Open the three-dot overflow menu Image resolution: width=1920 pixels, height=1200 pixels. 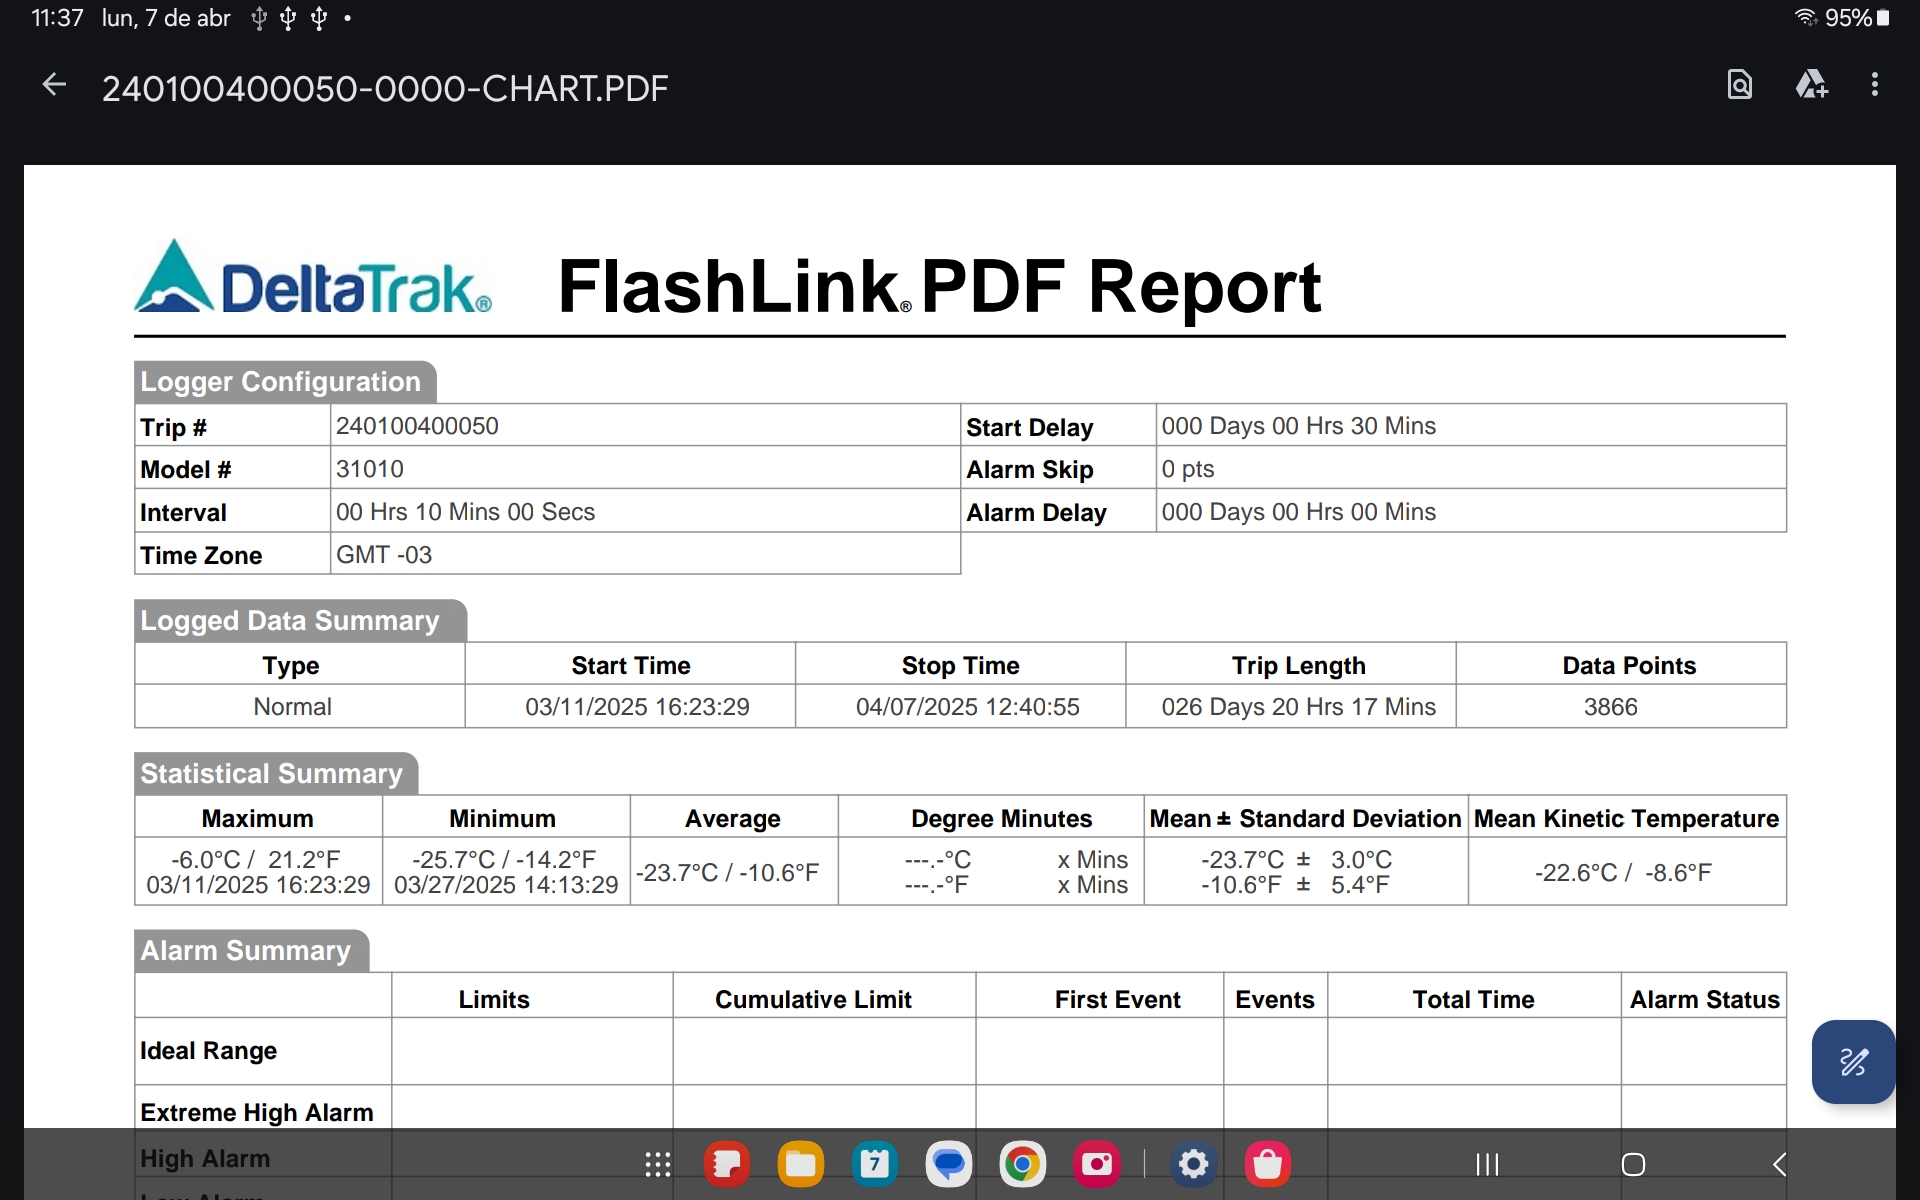pyautogui.click(x=1875, y=85)
